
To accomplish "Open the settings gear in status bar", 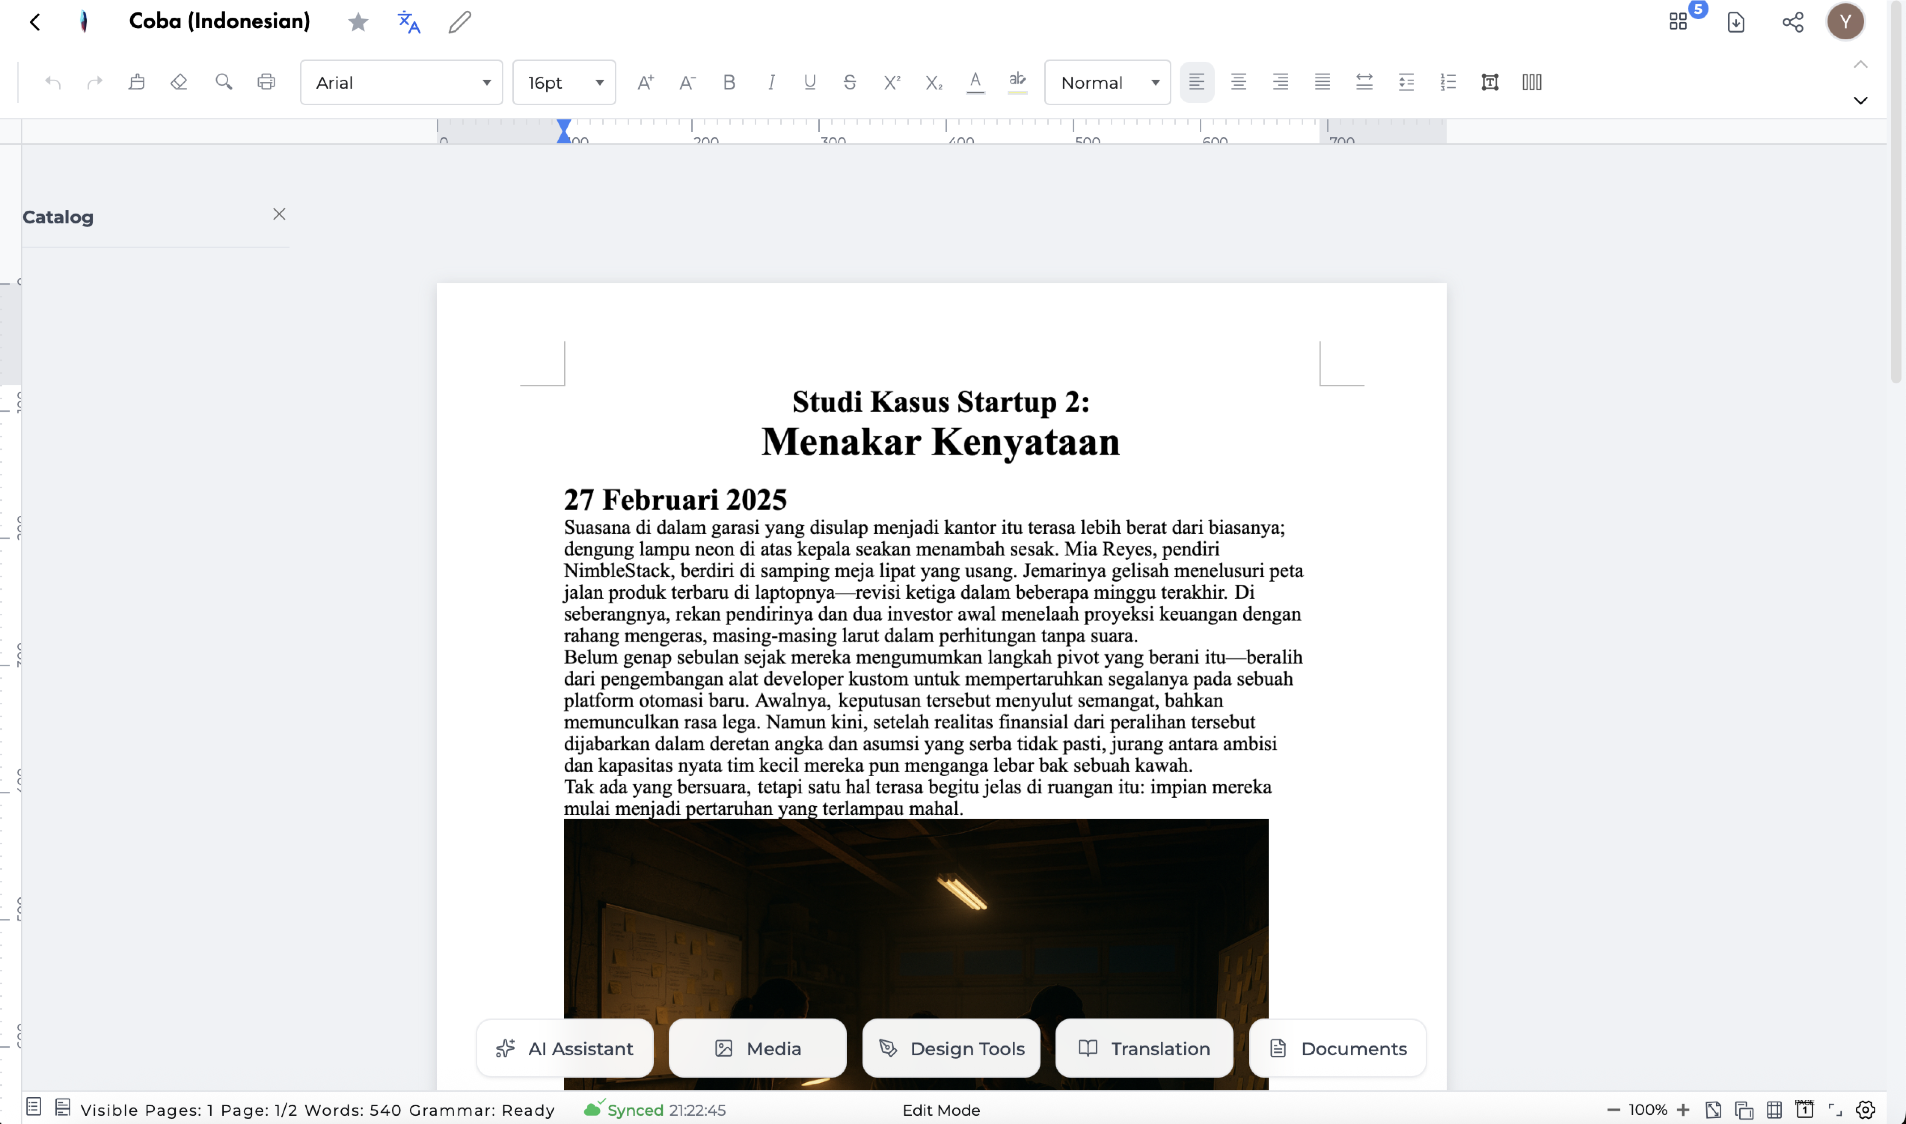I will (x=1865, y=1110).
